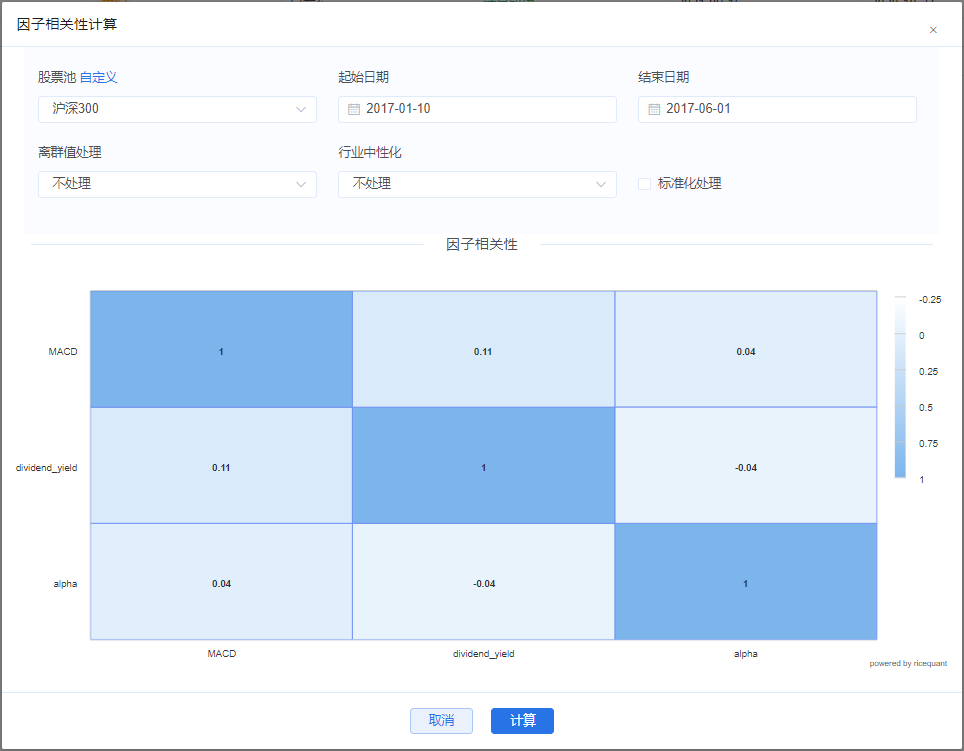The width and height of the screenshot is (964, 751).
Task: Click the center dividend_yield diagonal cell
Action: coord(483,467)
